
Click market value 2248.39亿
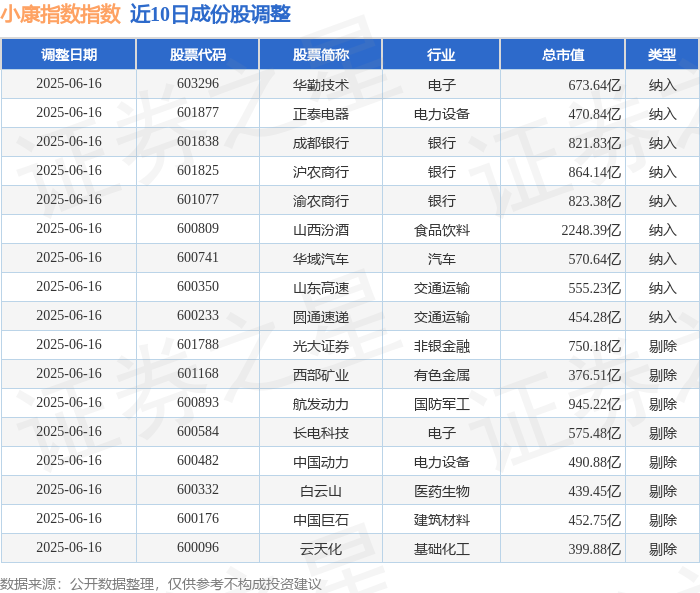point(591,230)
